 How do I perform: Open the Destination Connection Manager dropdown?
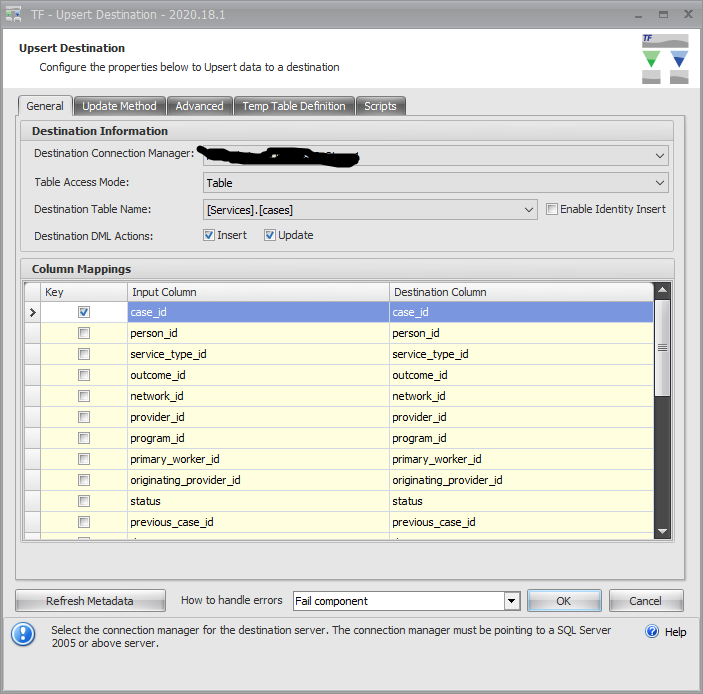click(x=660, y=156)
